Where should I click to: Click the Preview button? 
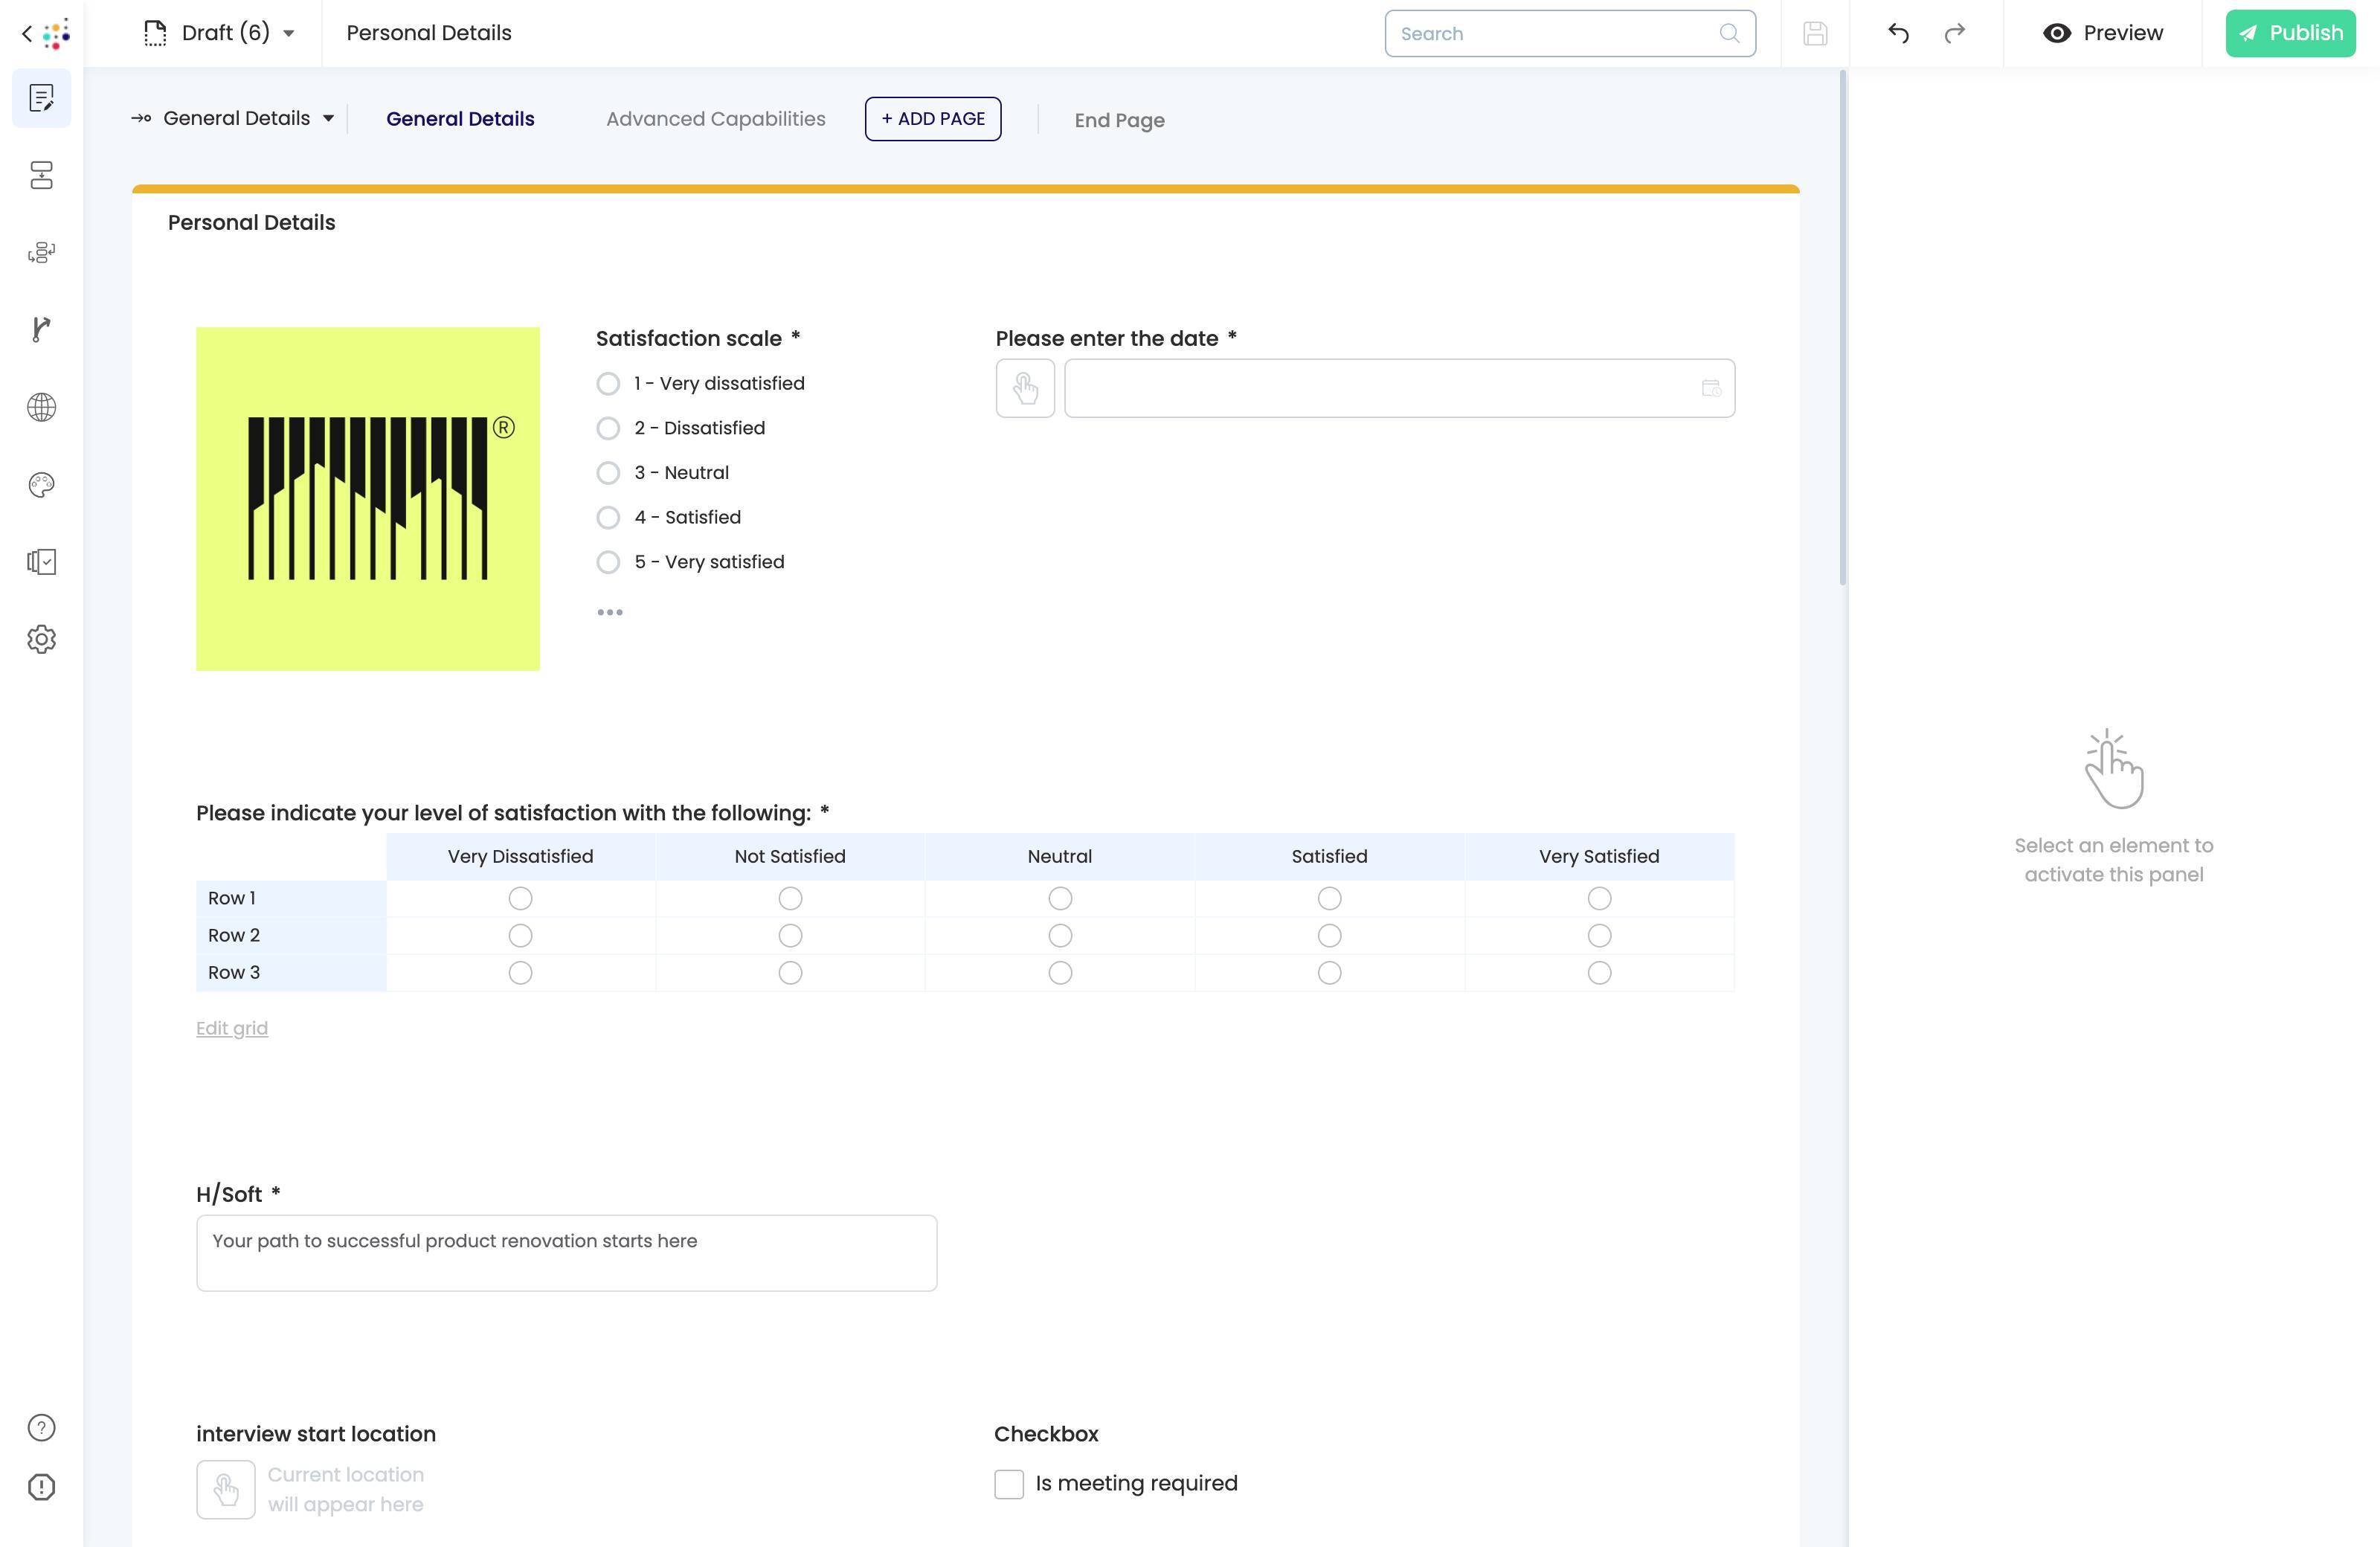coord(2103,33)
